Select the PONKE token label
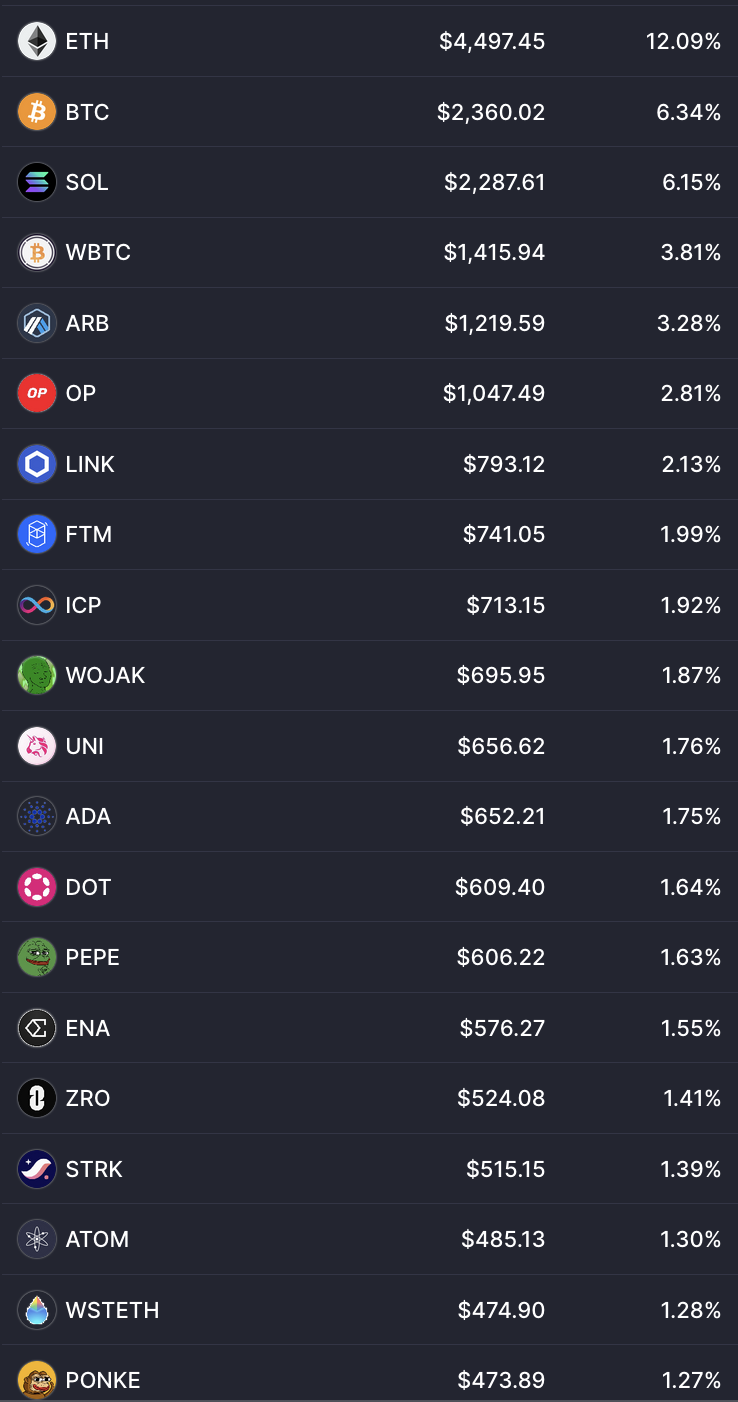This screenshot has height=1402, width=738. click(103, 1380)
